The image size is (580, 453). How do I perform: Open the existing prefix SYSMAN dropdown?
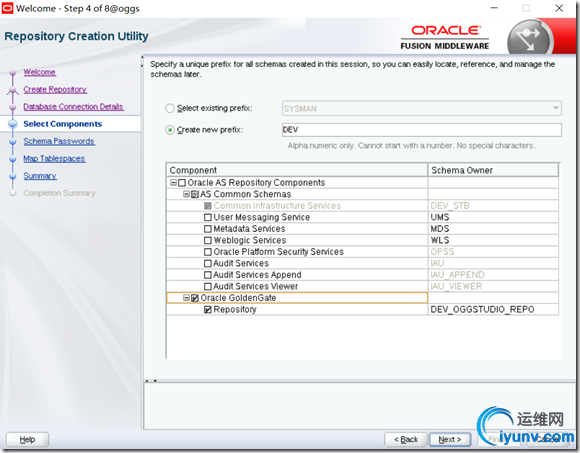[x=421, y=108]
